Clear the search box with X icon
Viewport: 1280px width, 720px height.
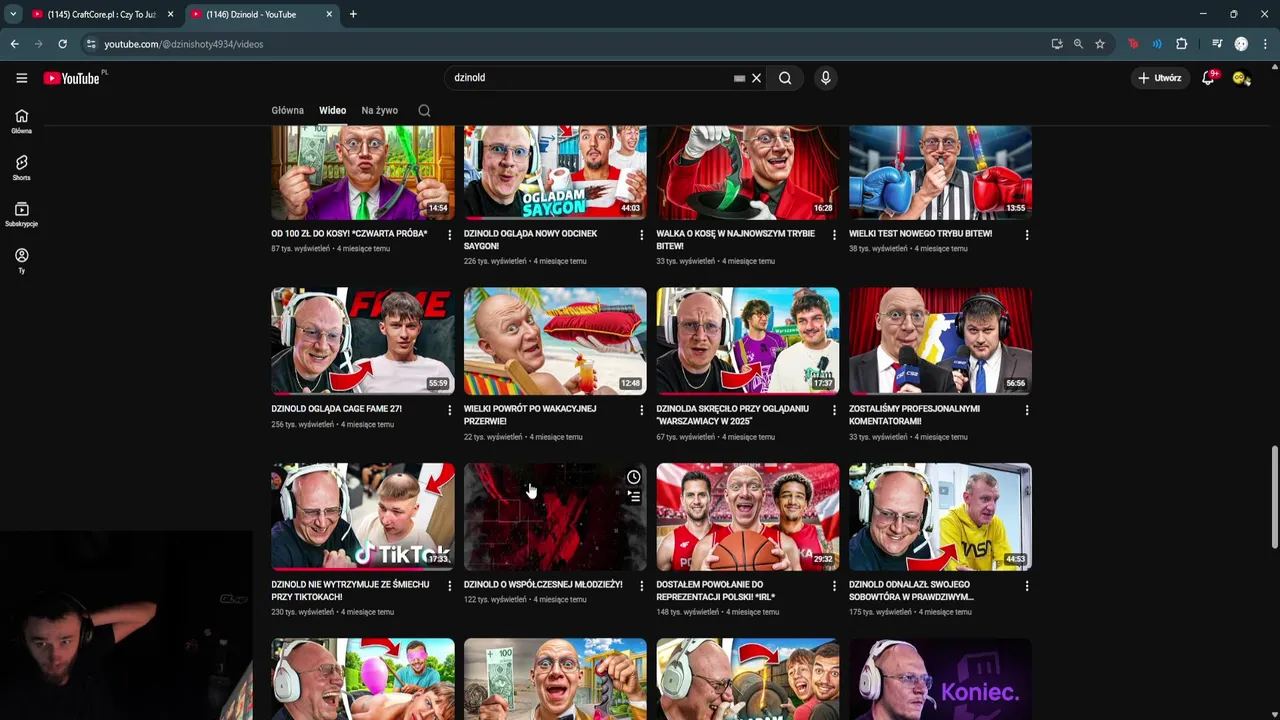click(756, 78)
